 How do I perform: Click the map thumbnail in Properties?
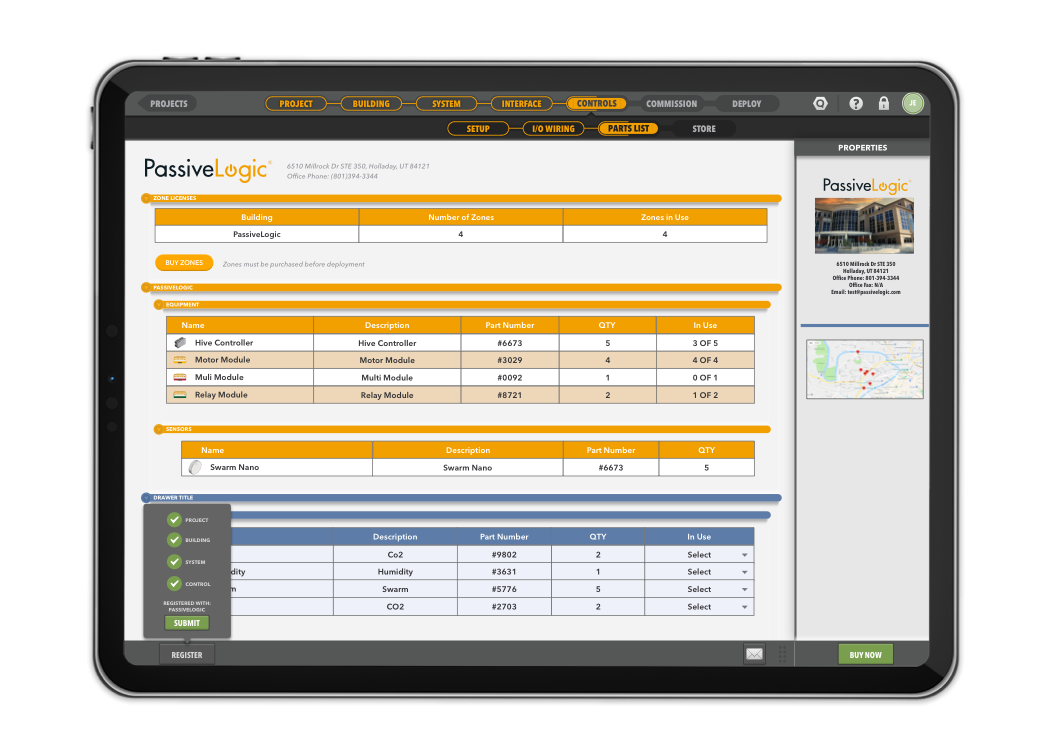coord(864,369)
